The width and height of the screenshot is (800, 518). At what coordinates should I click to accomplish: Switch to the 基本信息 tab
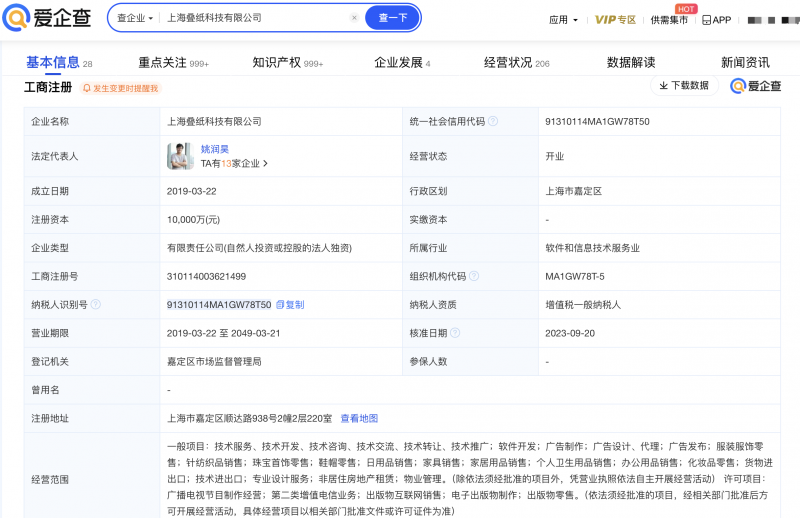tap(59, 63)
